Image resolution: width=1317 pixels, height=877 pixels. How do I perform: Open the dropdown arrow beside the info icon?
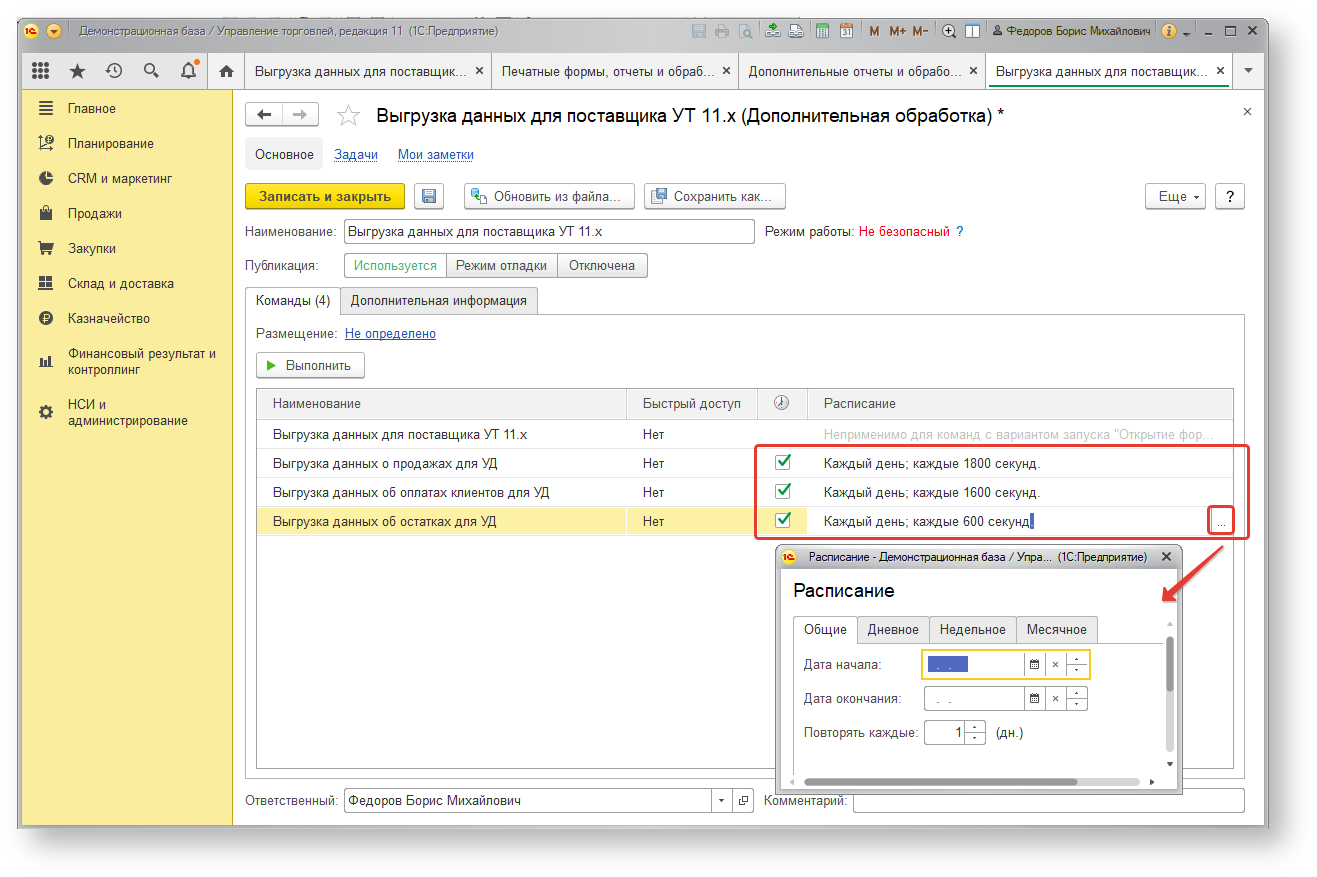pyautogui.click(x=1186, y=32)
